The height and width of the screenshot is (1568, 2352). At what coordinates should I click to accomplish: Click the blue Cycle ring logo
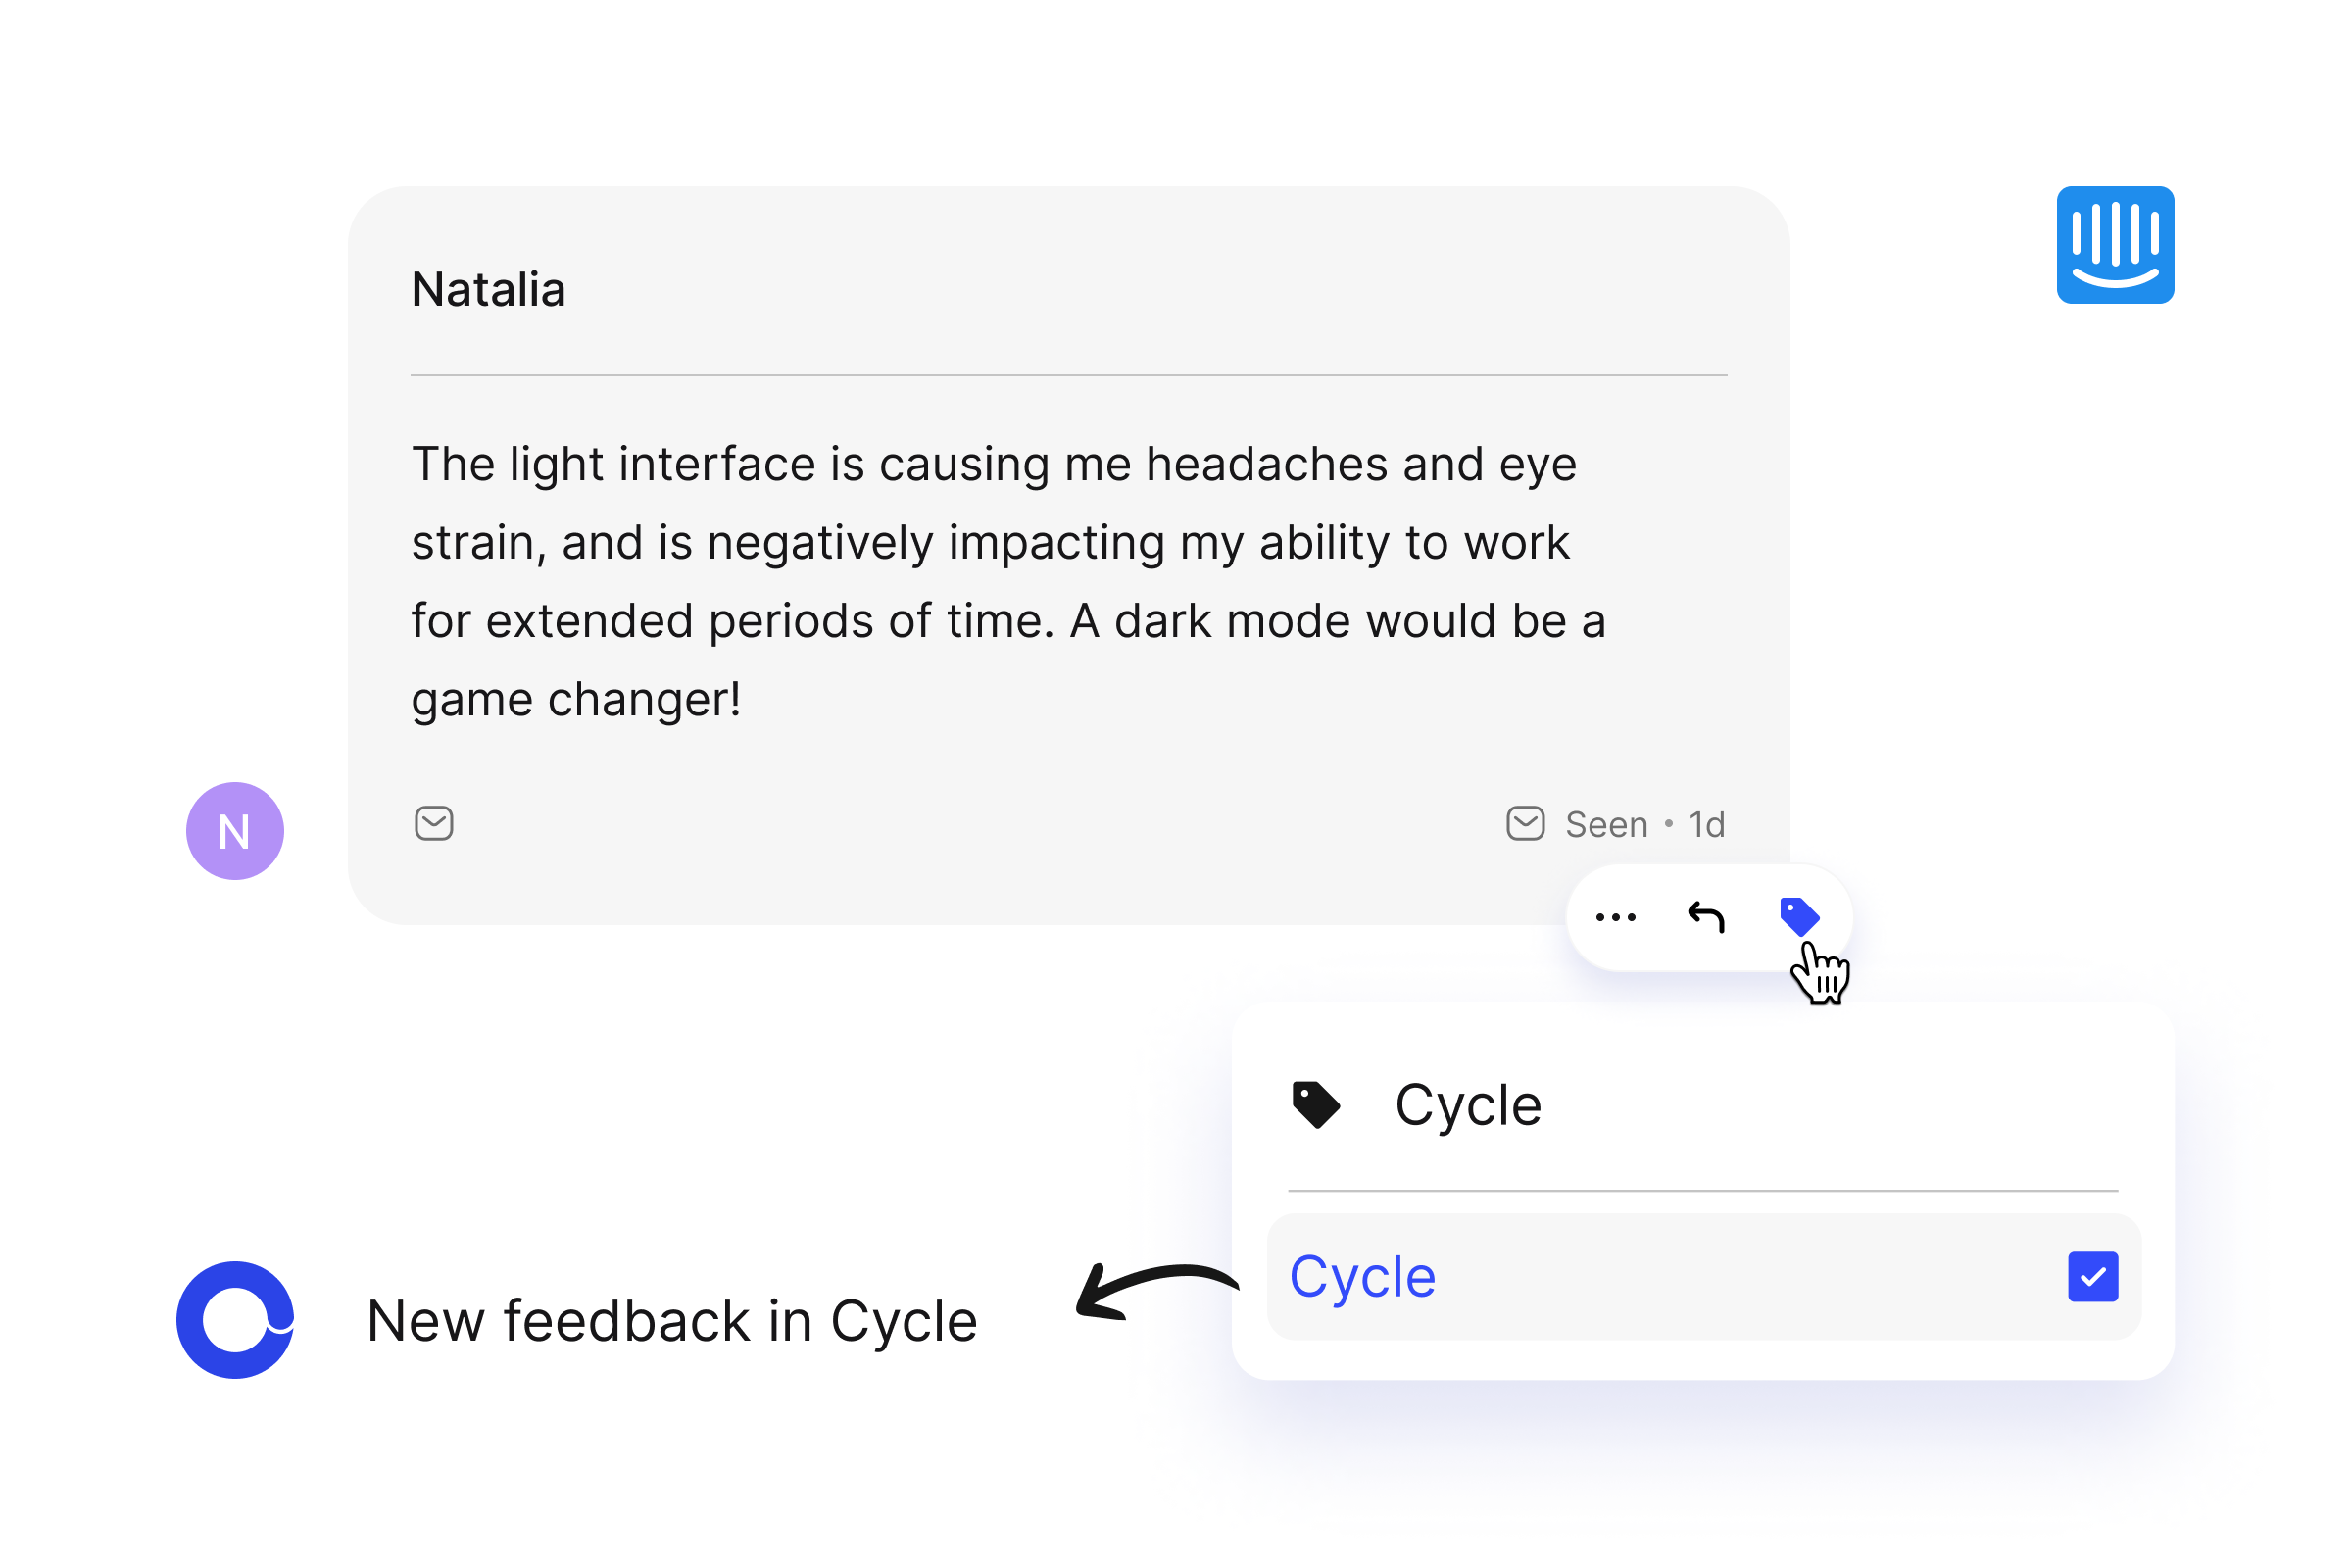pyautogui.click(x=235, y=1320)
